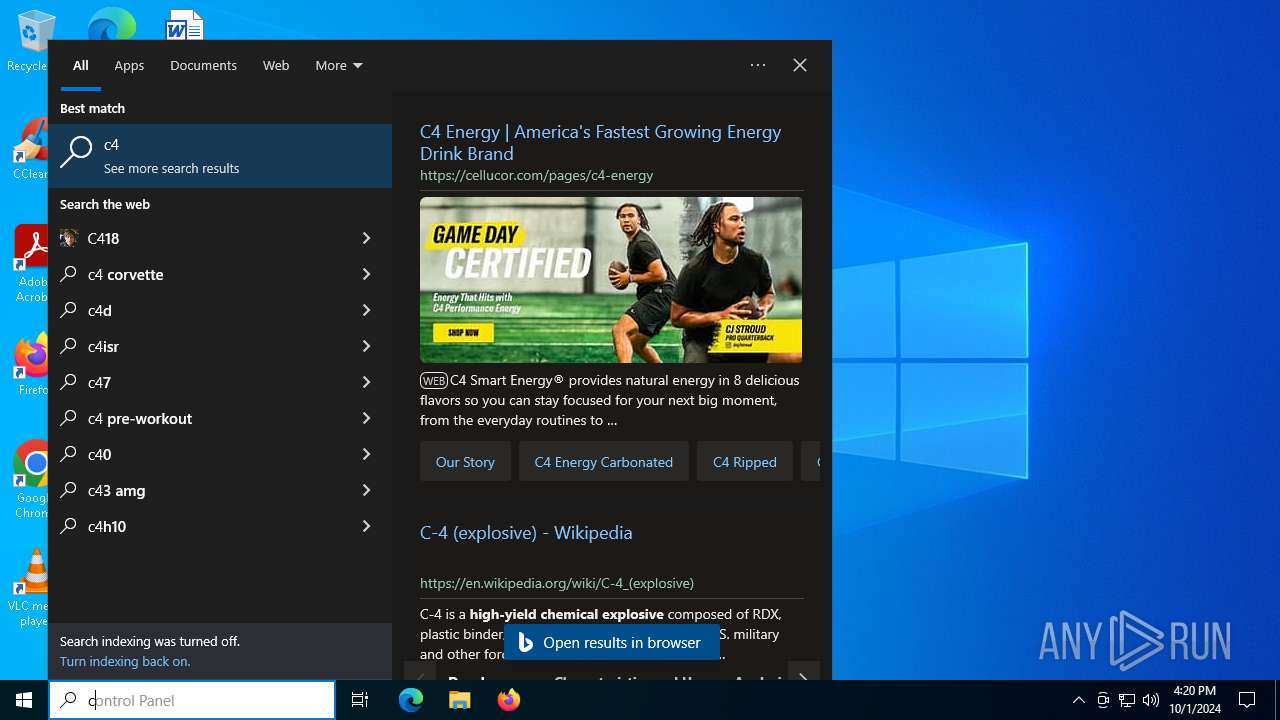Image resolution: width=1280 pixels, height=720 pixels.
Task: Expand the C418 suggestion arrow
Action: (366, 238)
